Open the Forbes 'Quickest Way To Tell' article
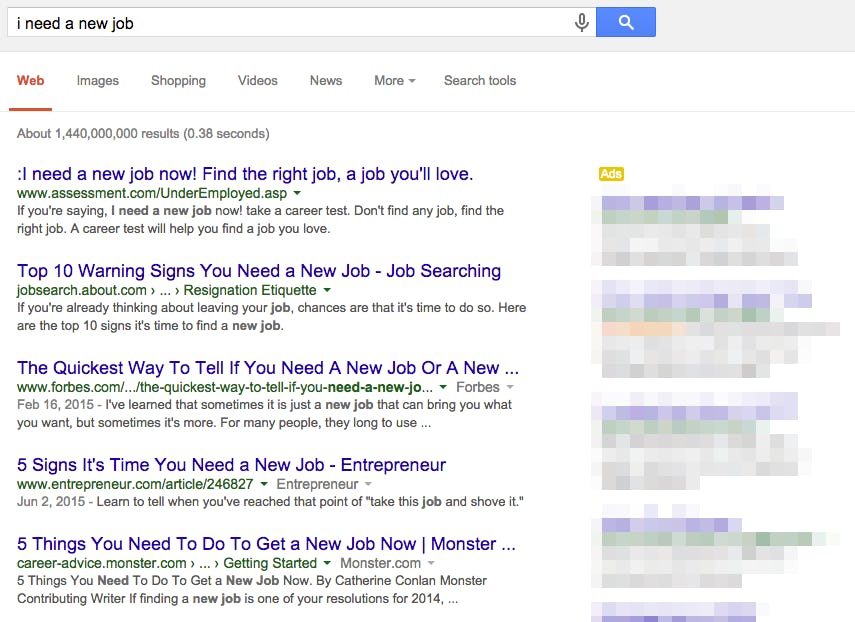 click(x=267, y=368)
